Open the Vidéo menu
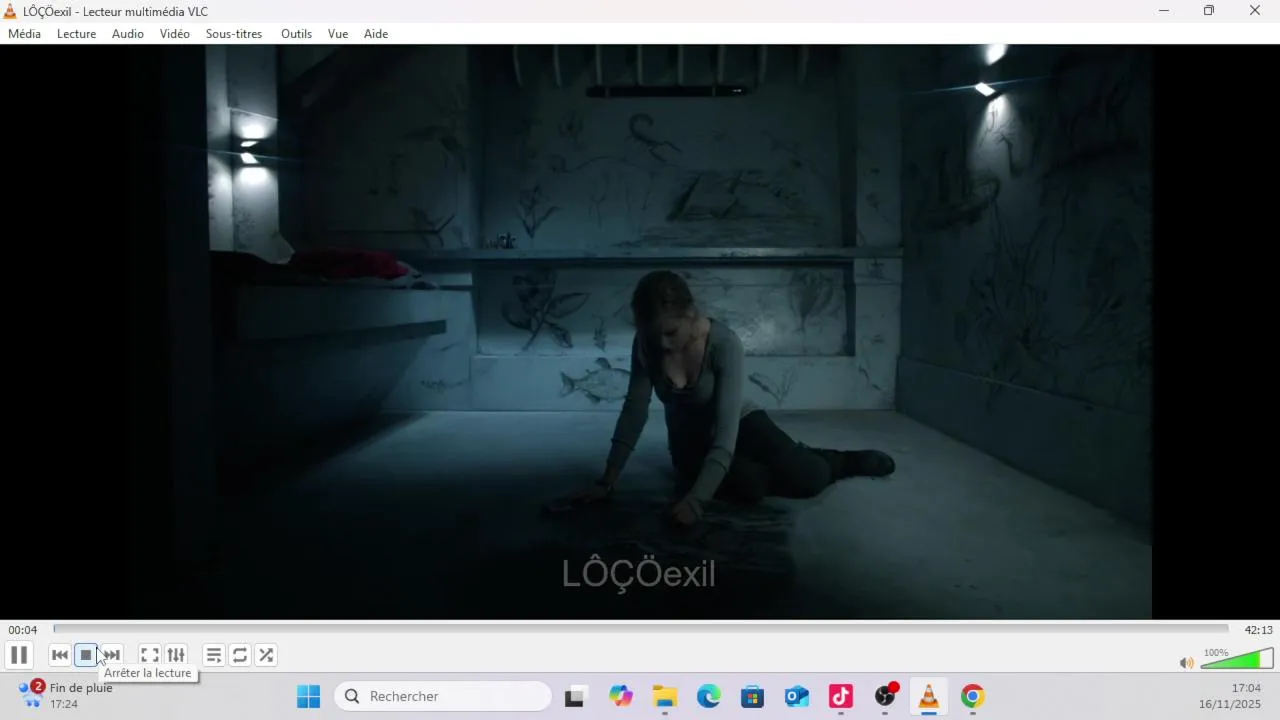The width and height of the screenshot is (1280, 720). pyautogui.click(x=175, y=34)
